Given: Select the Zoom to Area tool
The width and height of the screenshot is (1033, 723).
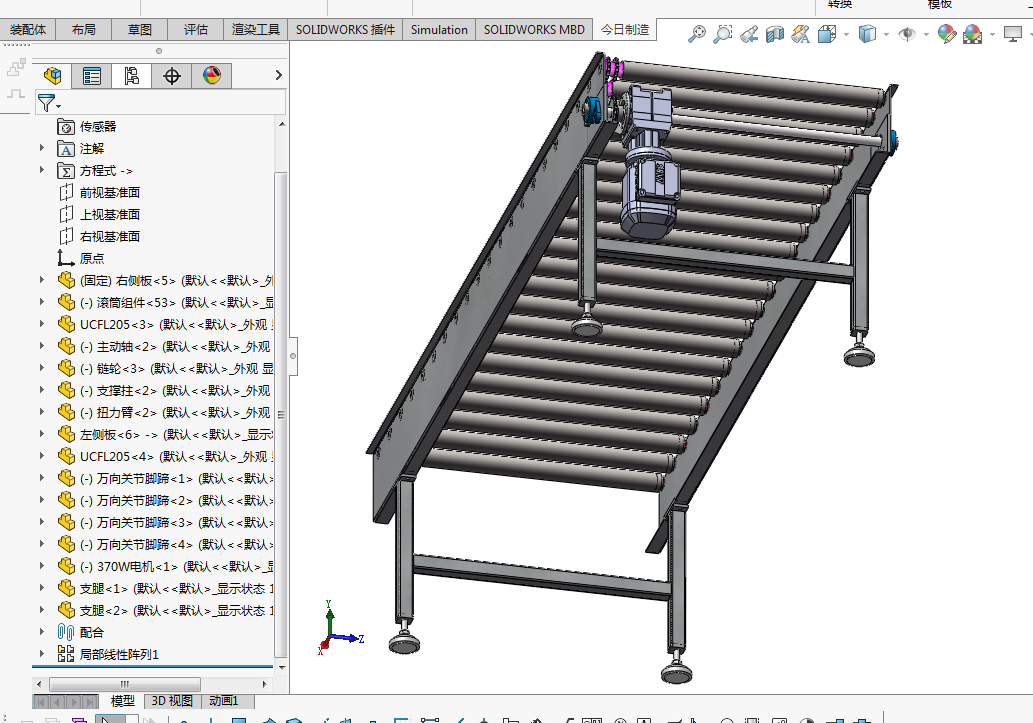Looking at the screenshot, I should [x=723, y=34].
